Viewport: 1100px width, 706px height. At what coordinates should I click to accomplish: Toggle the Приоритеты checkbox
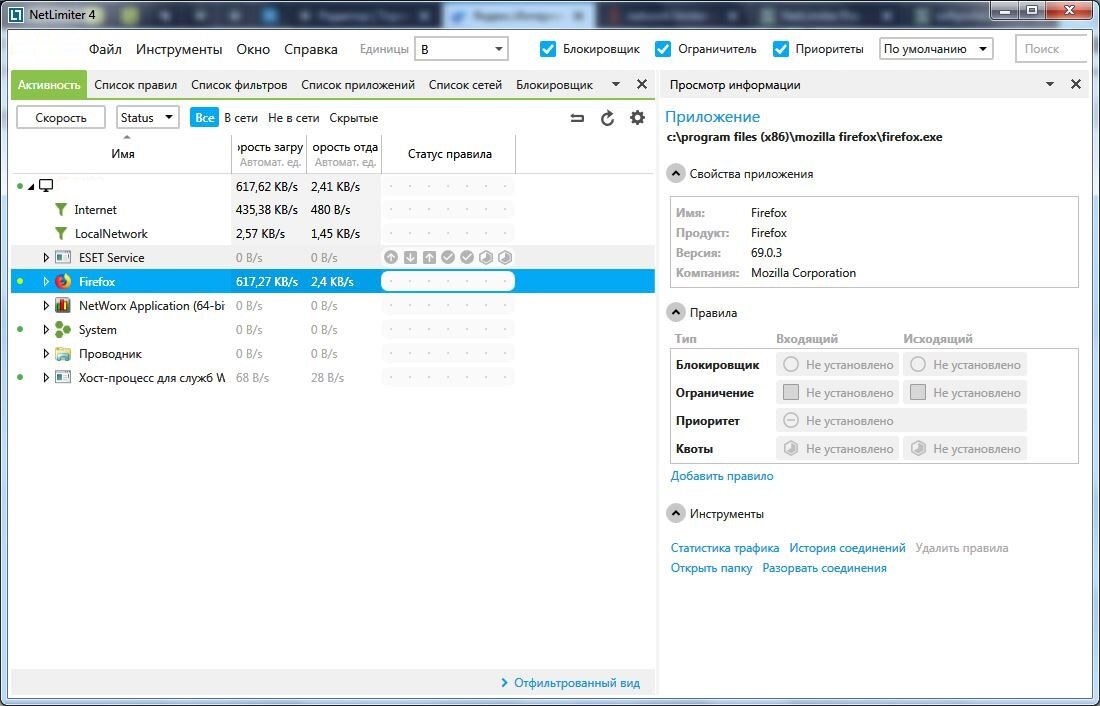click(781, 49)
